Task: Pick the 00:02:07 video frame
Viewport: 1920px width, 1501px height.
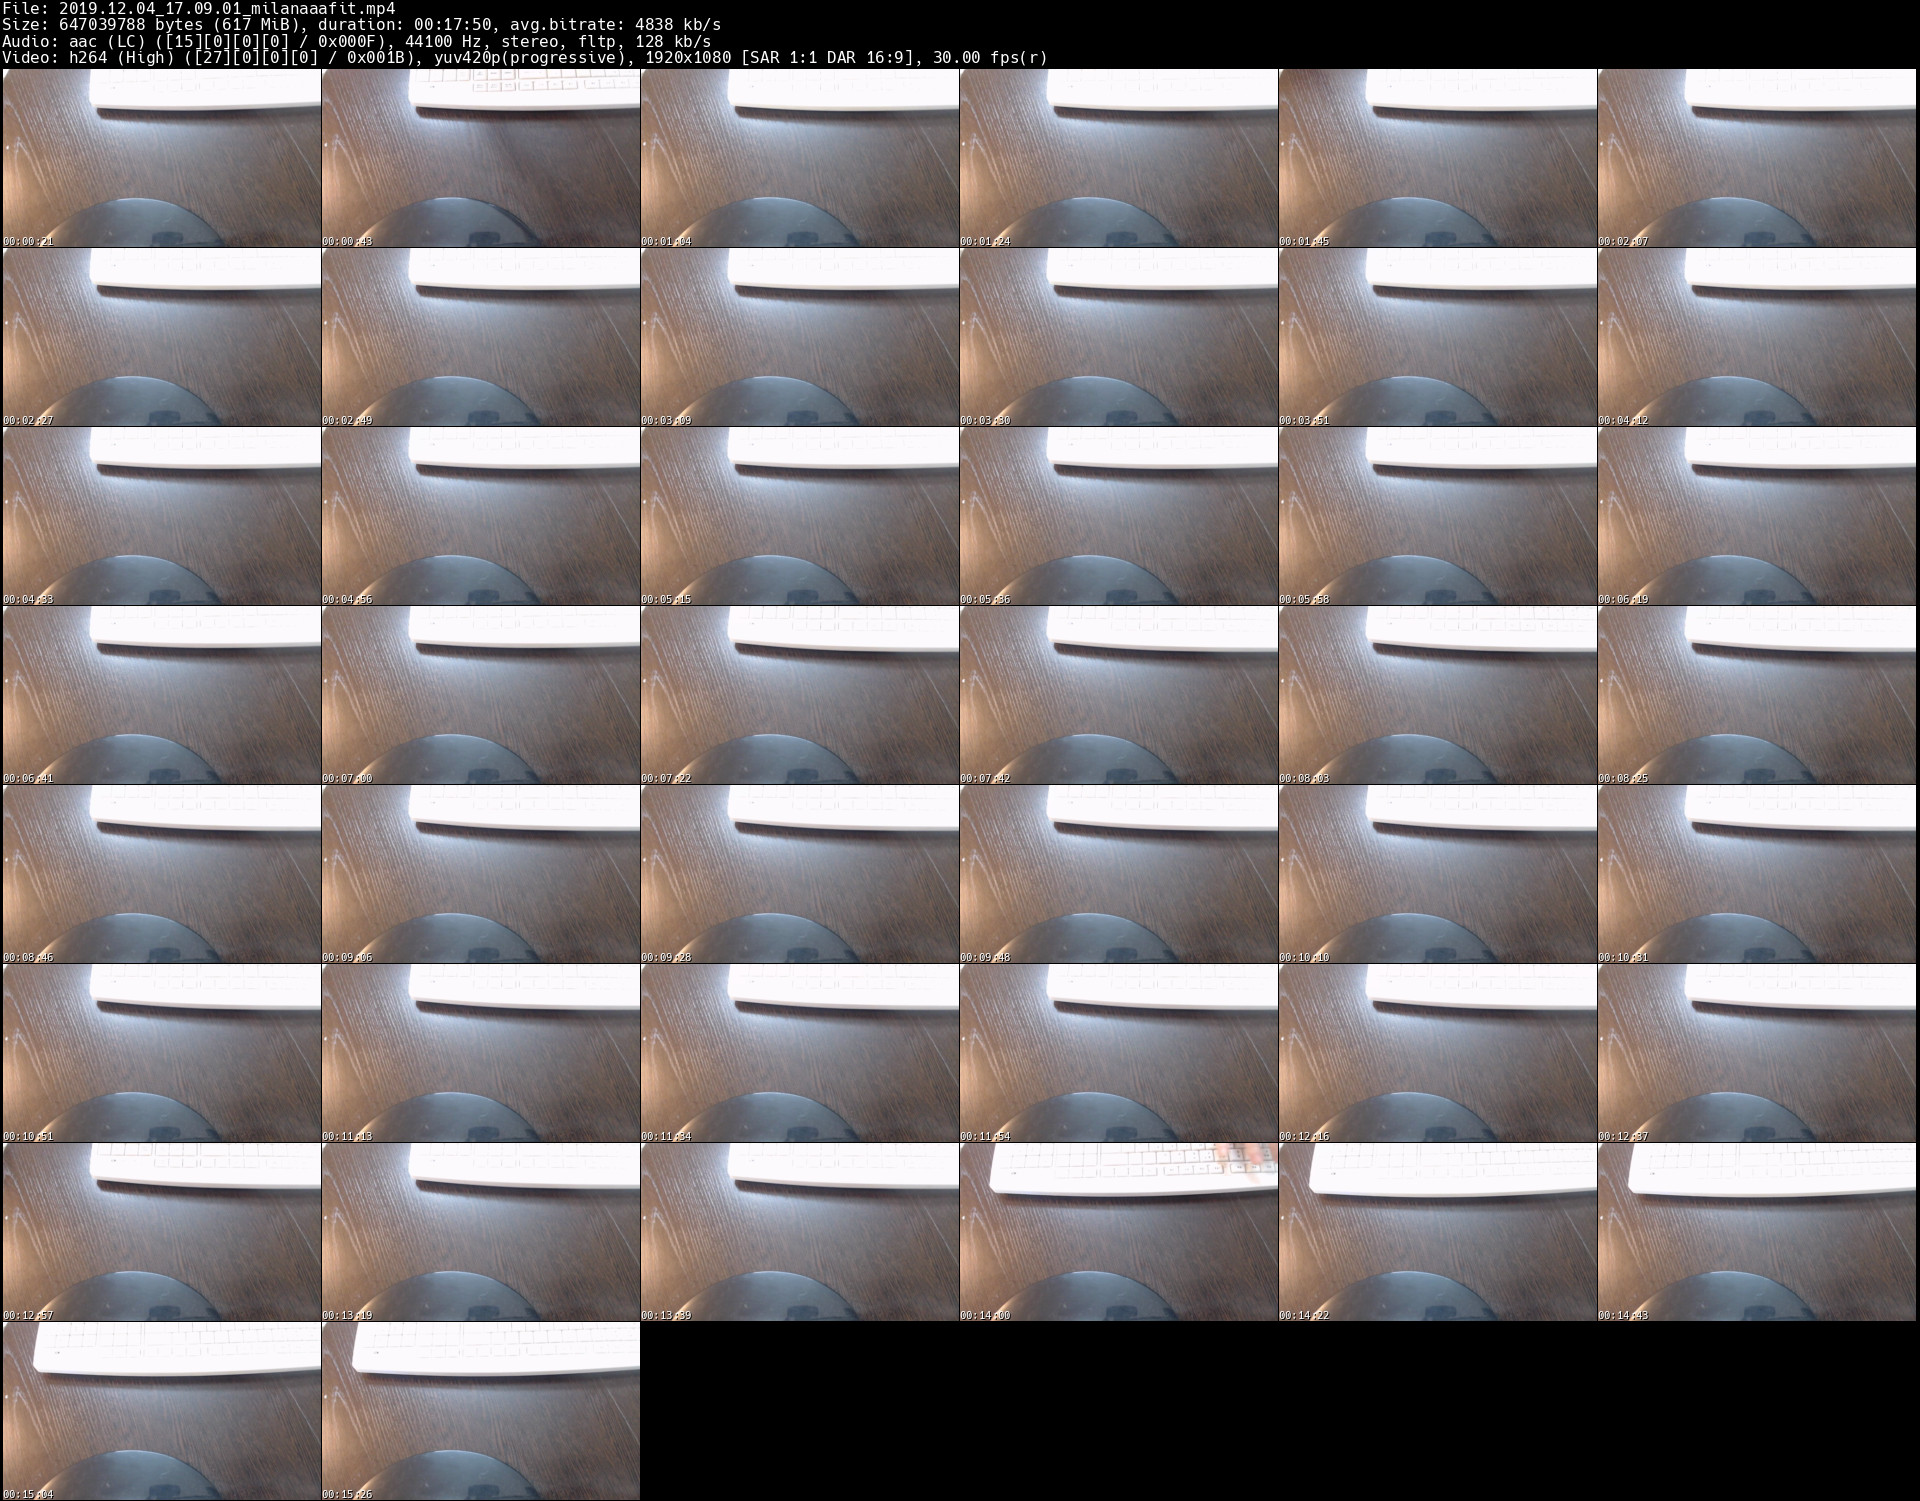Action: click(1756, 158)
